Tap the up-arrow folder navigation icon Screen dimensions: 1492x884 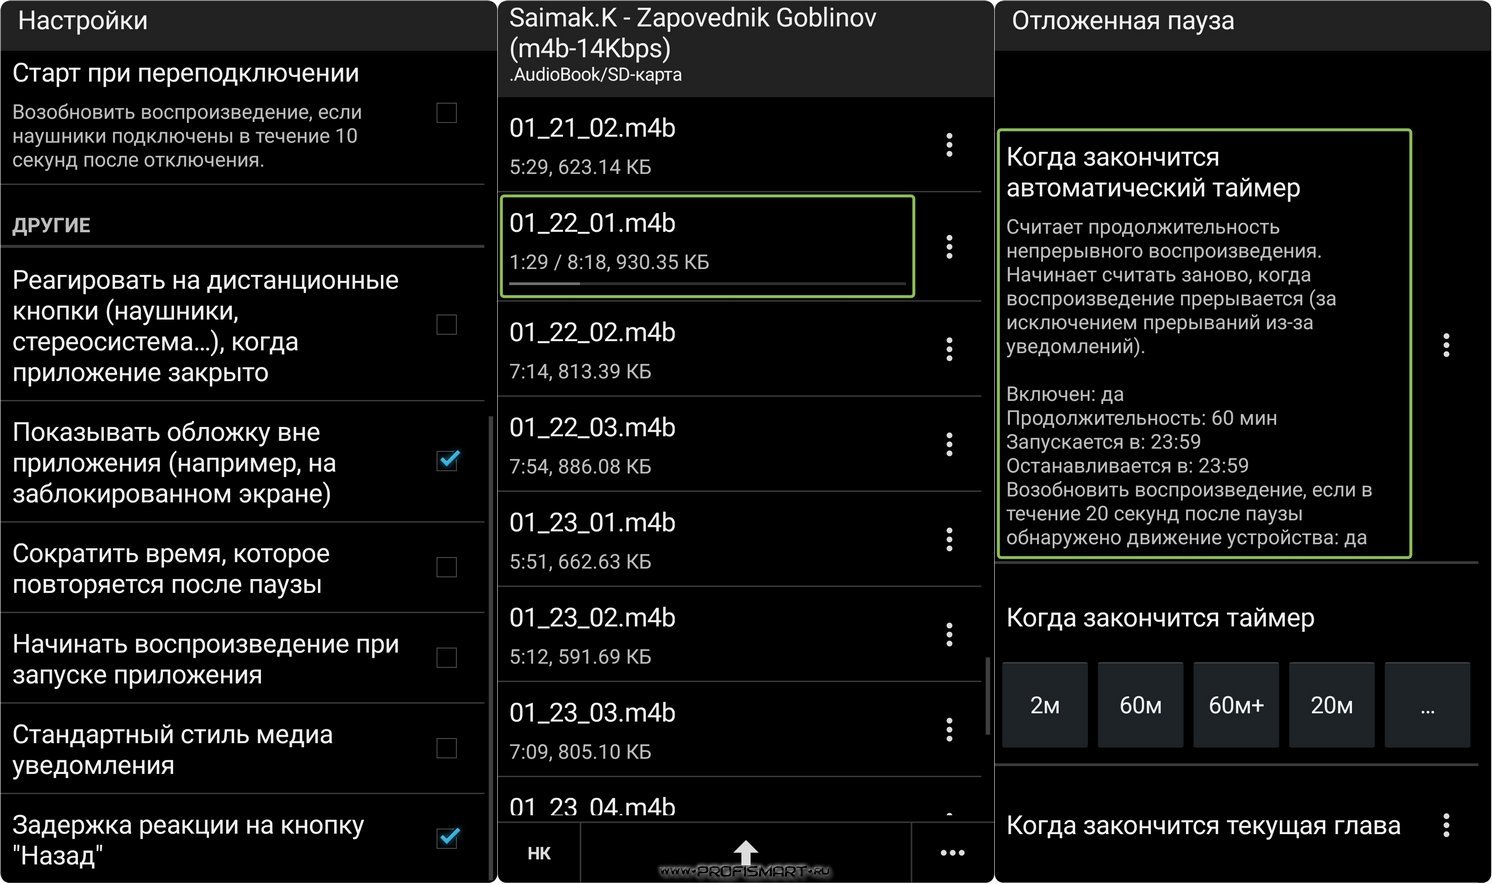coord(746,853)
